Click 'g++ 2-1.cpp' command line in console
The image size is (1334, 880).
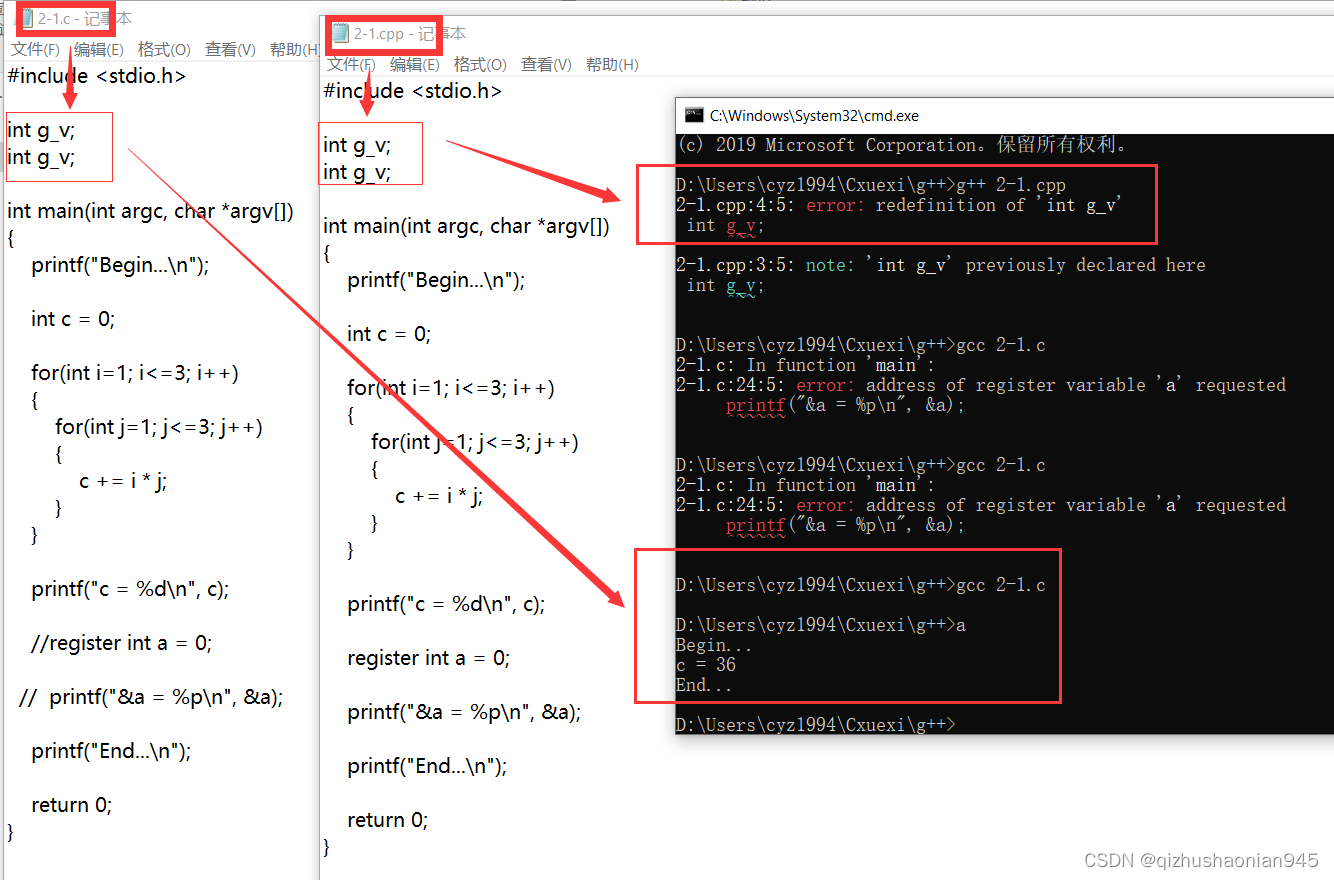click(x=871, y=185)
